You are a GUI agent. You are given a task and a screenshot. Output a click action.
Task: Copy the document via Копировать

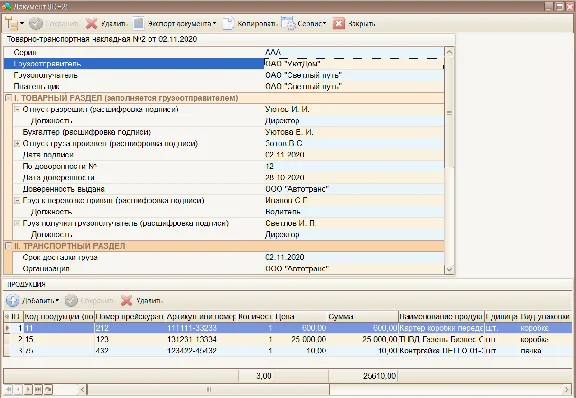pyautogui.click(x=249, y=24)
